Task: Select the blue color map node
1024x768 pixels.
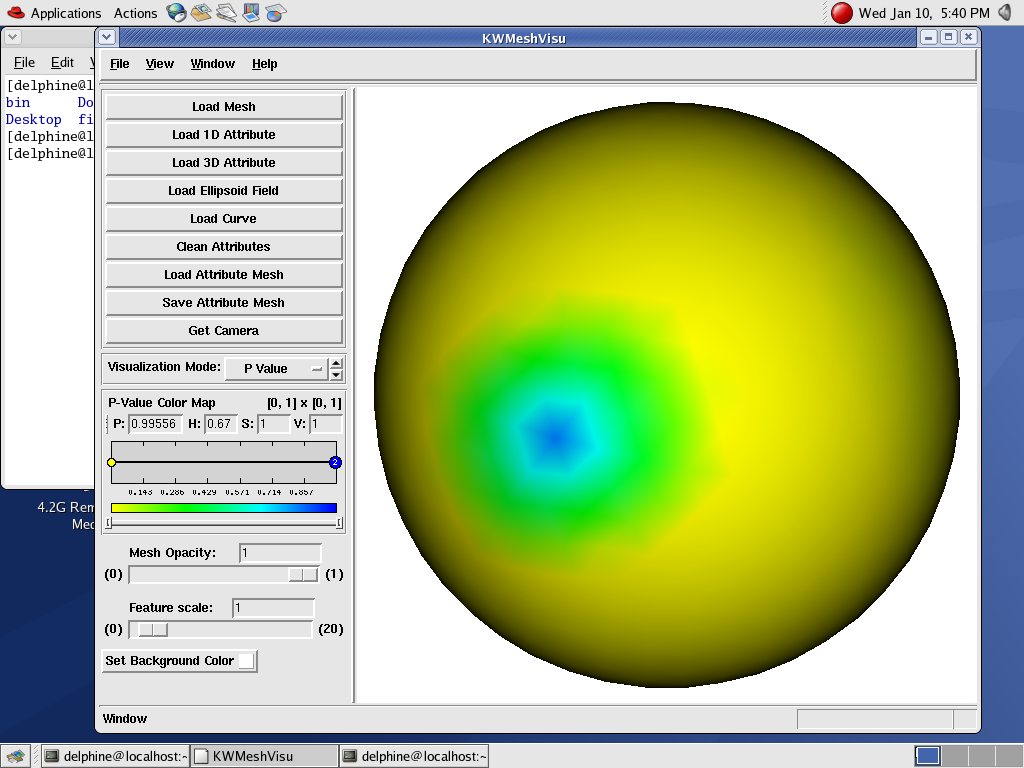Action: click(335, 462)
